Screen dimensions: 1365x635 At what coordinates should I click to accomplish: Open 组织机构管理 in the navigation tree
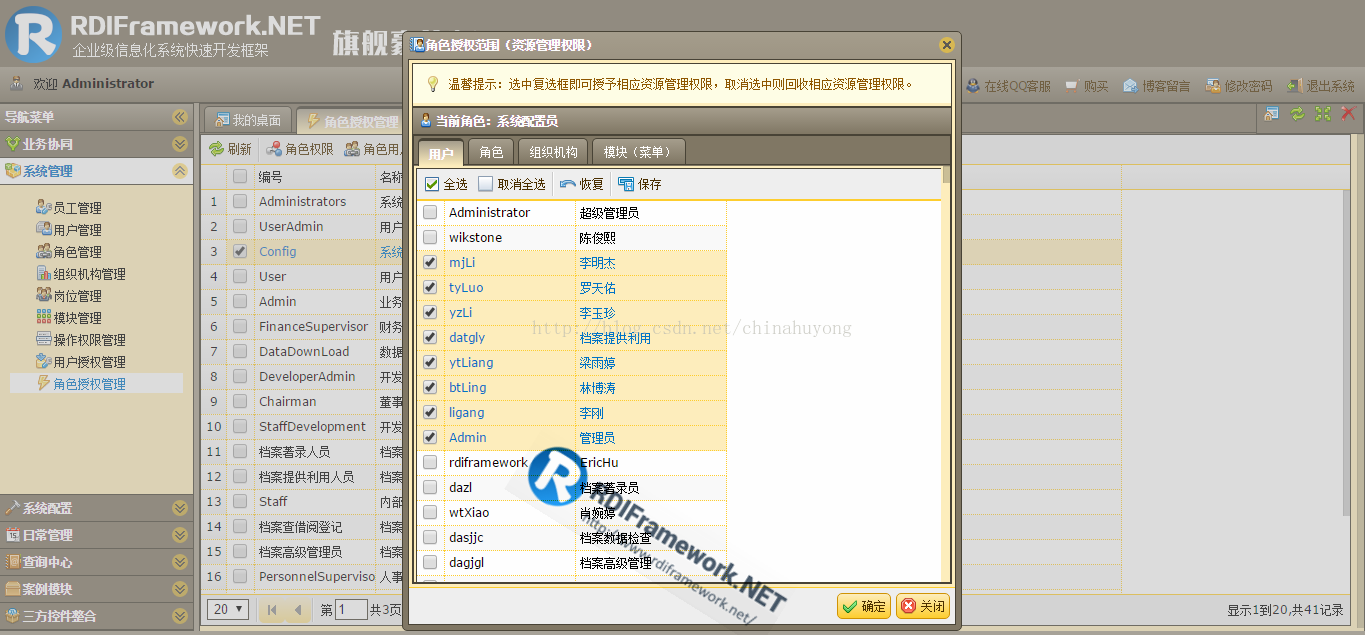(89, 274)
